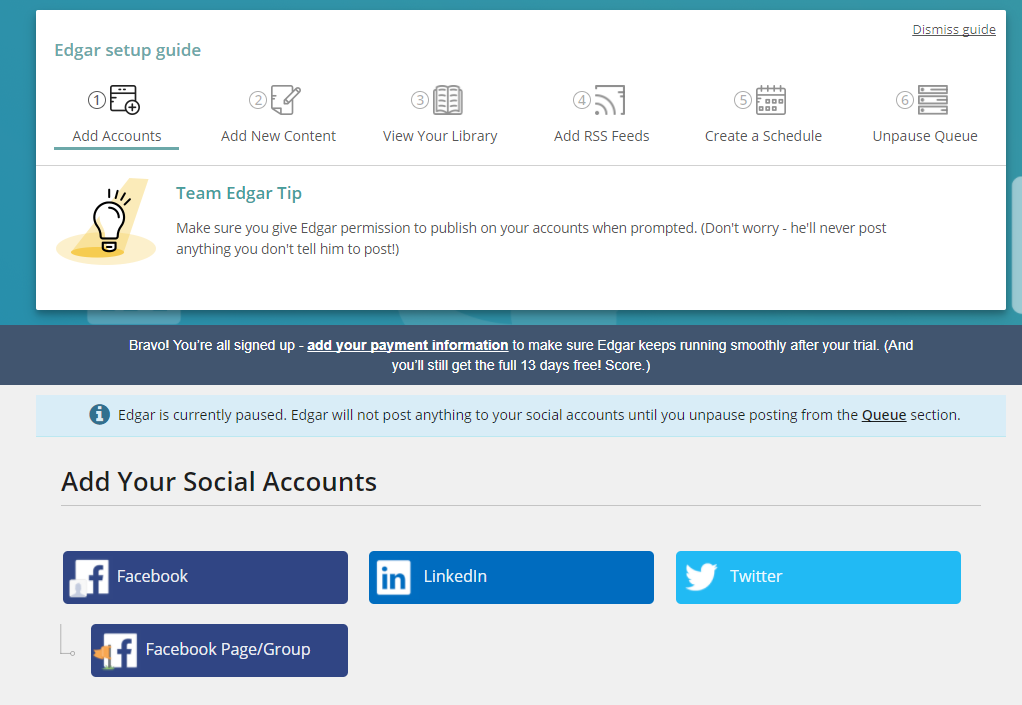This screenshot has width=1022, height=705.
Task: Click the View Your Library book icon
Action: [x=448, y=100]
